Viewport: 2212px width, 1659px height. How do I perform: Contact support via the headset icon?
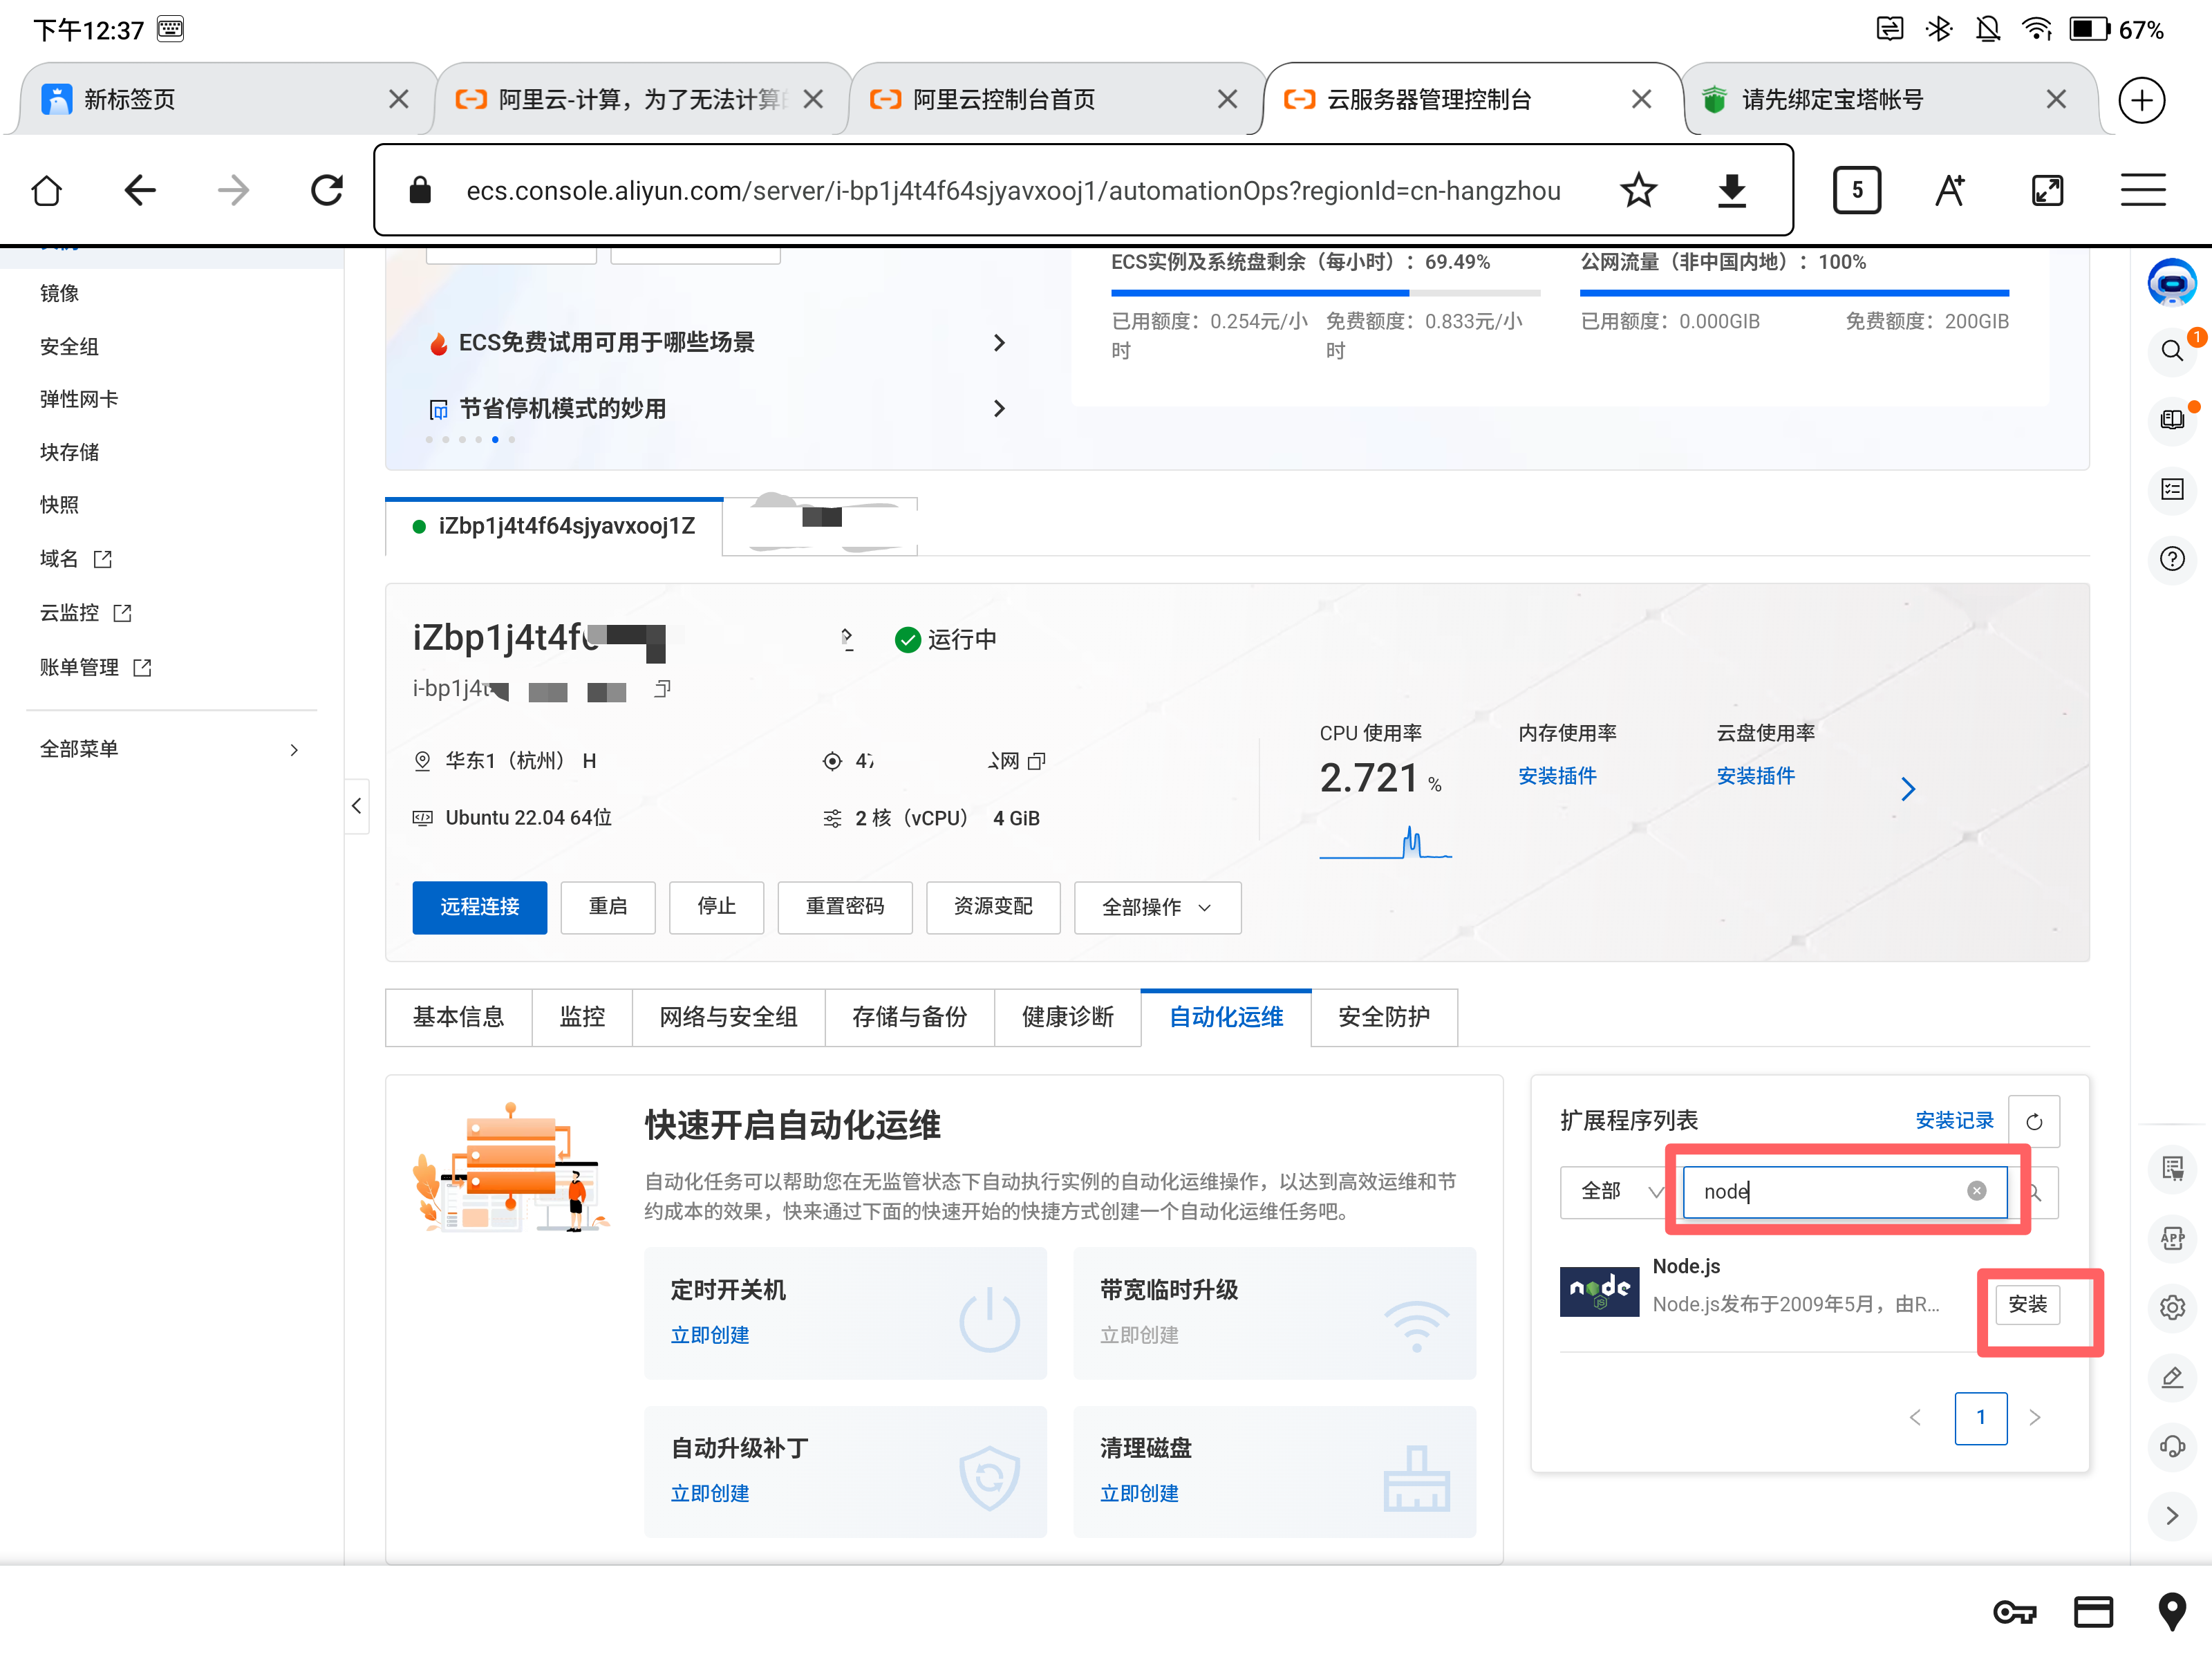coord(2172,1446)
